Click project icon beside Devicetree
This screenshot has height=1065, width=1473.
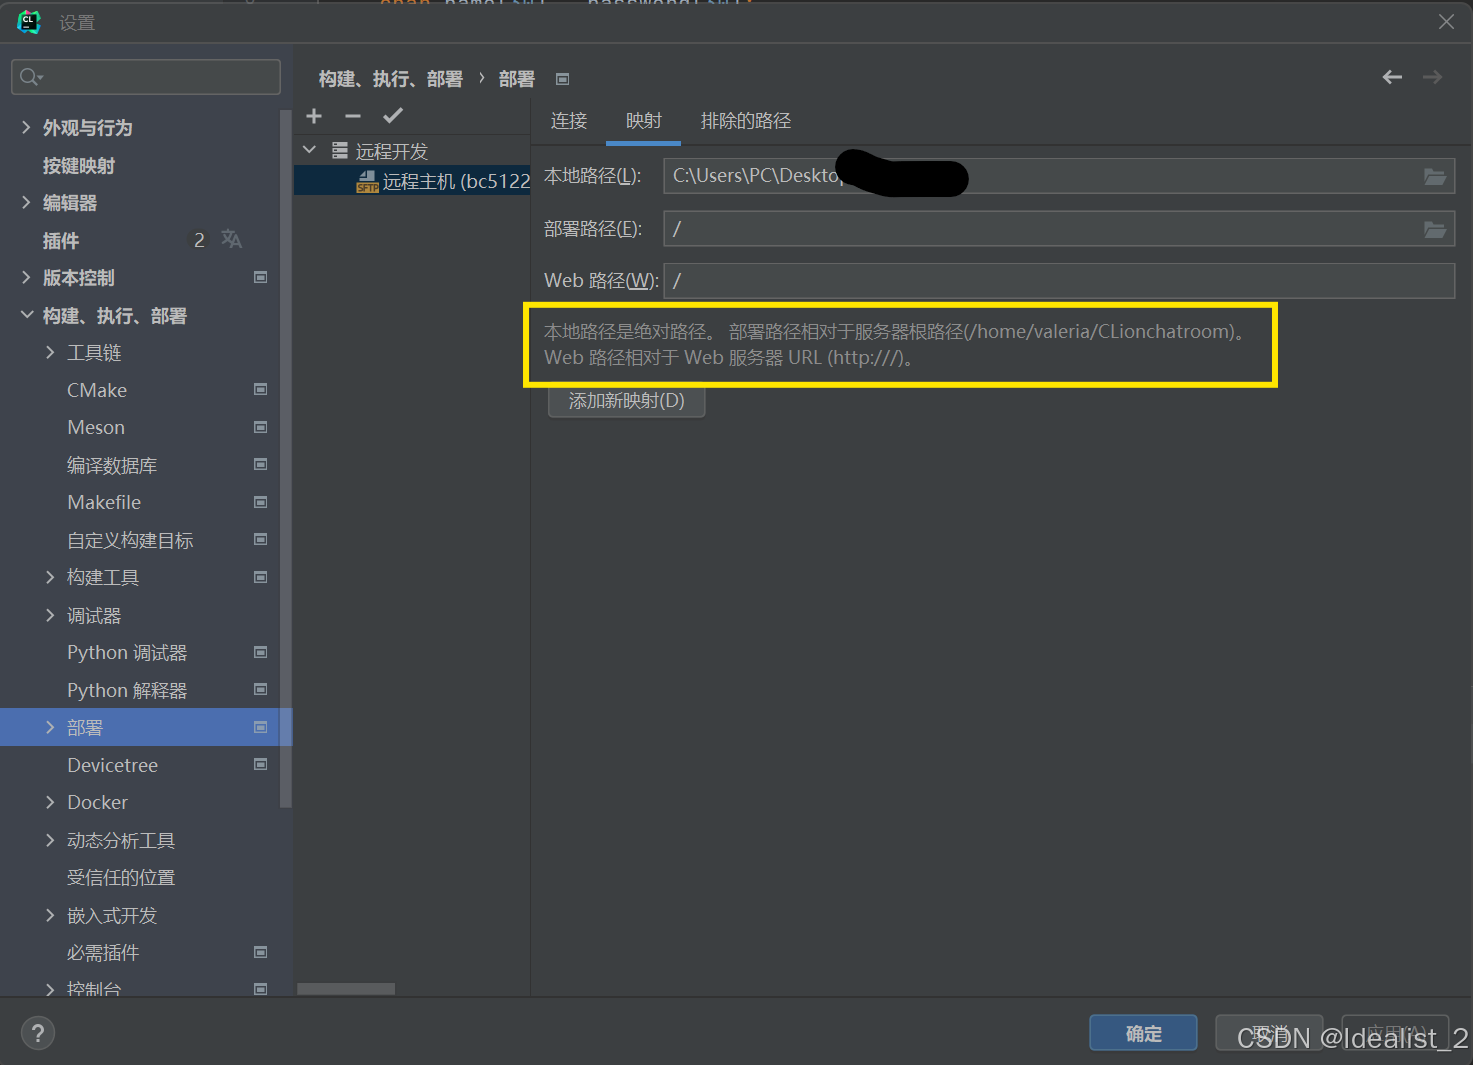(261, 764)
